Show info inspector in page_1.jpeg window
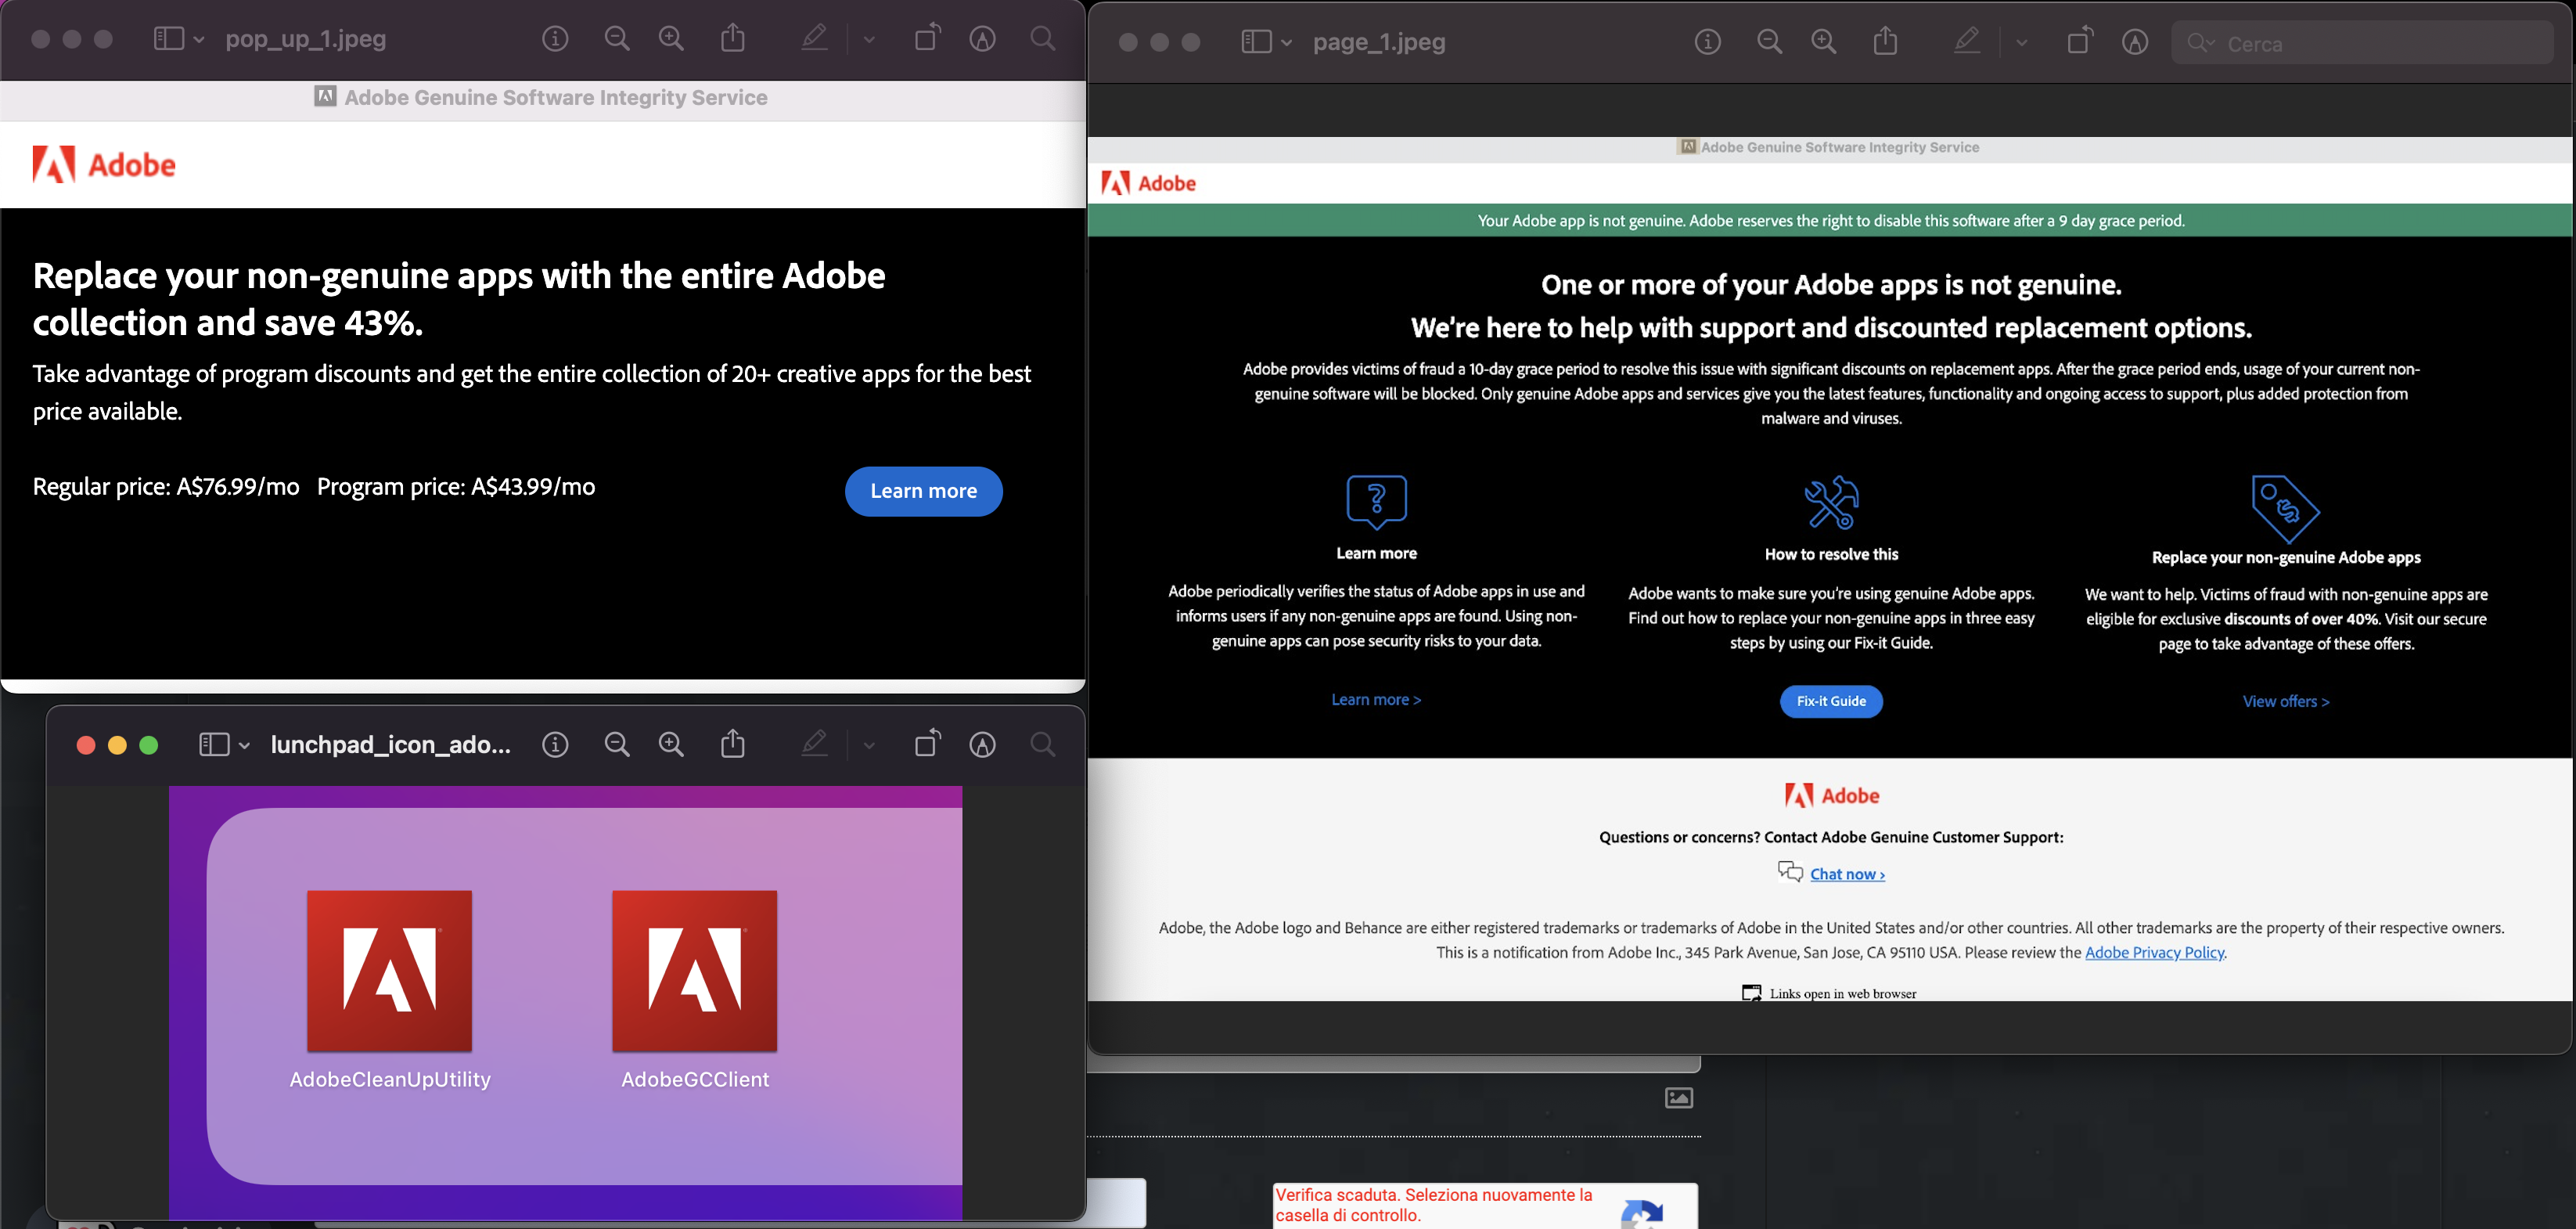 [1708, 42]
